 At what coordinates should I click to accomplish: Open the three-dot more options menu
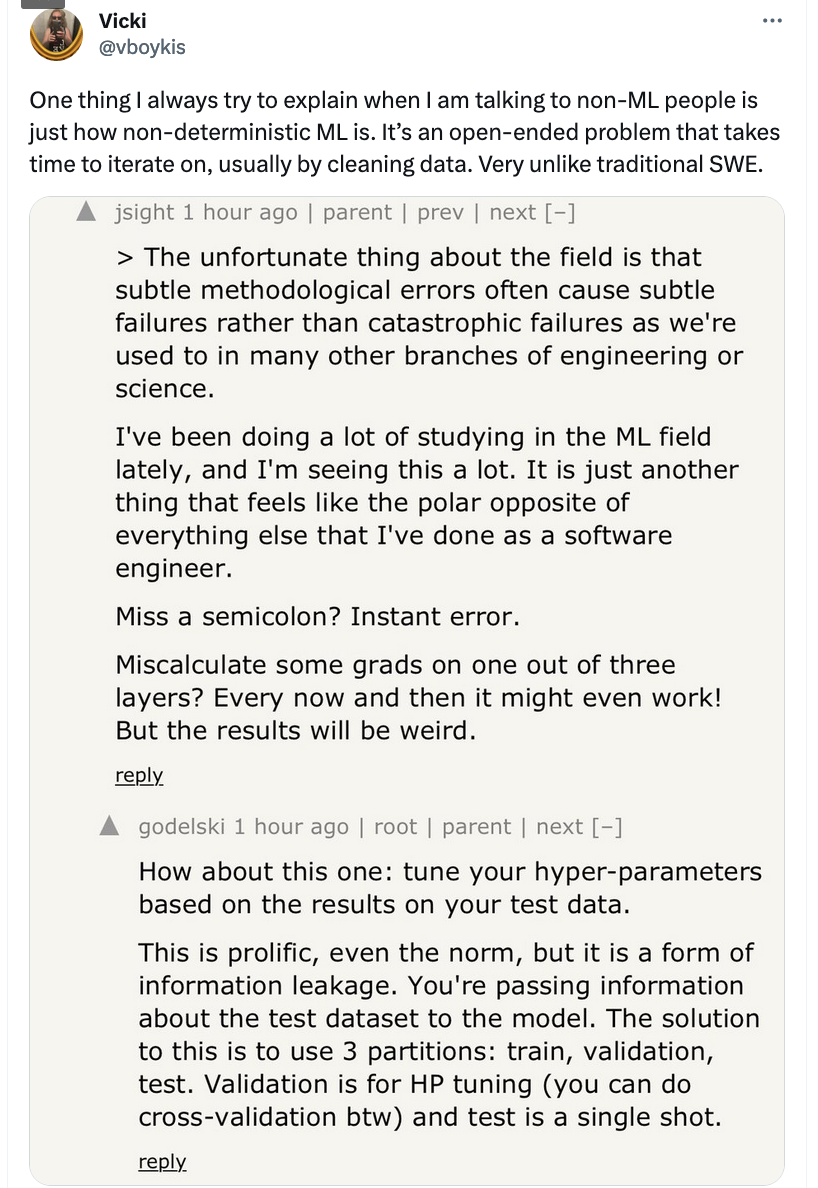click(x=772, y=20)
